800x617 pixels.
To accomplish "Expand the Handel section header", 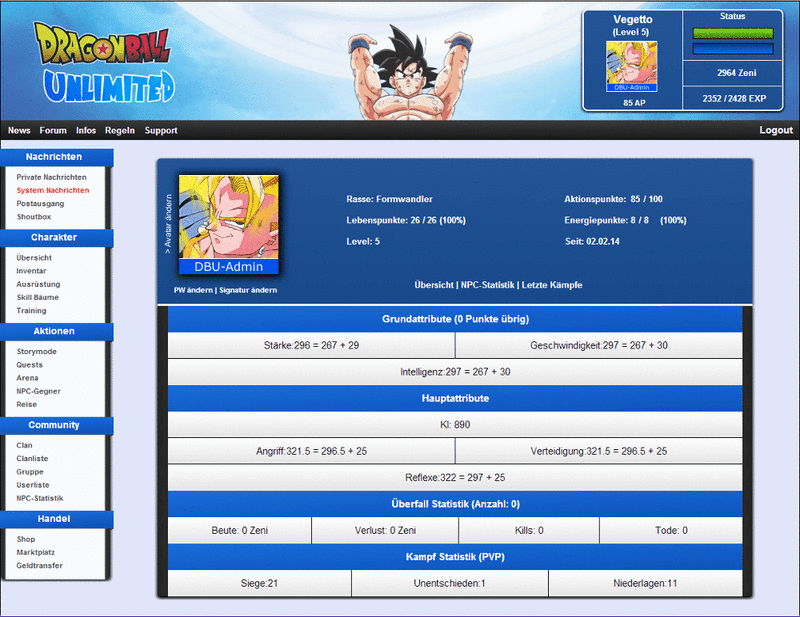I will (56, 519).
